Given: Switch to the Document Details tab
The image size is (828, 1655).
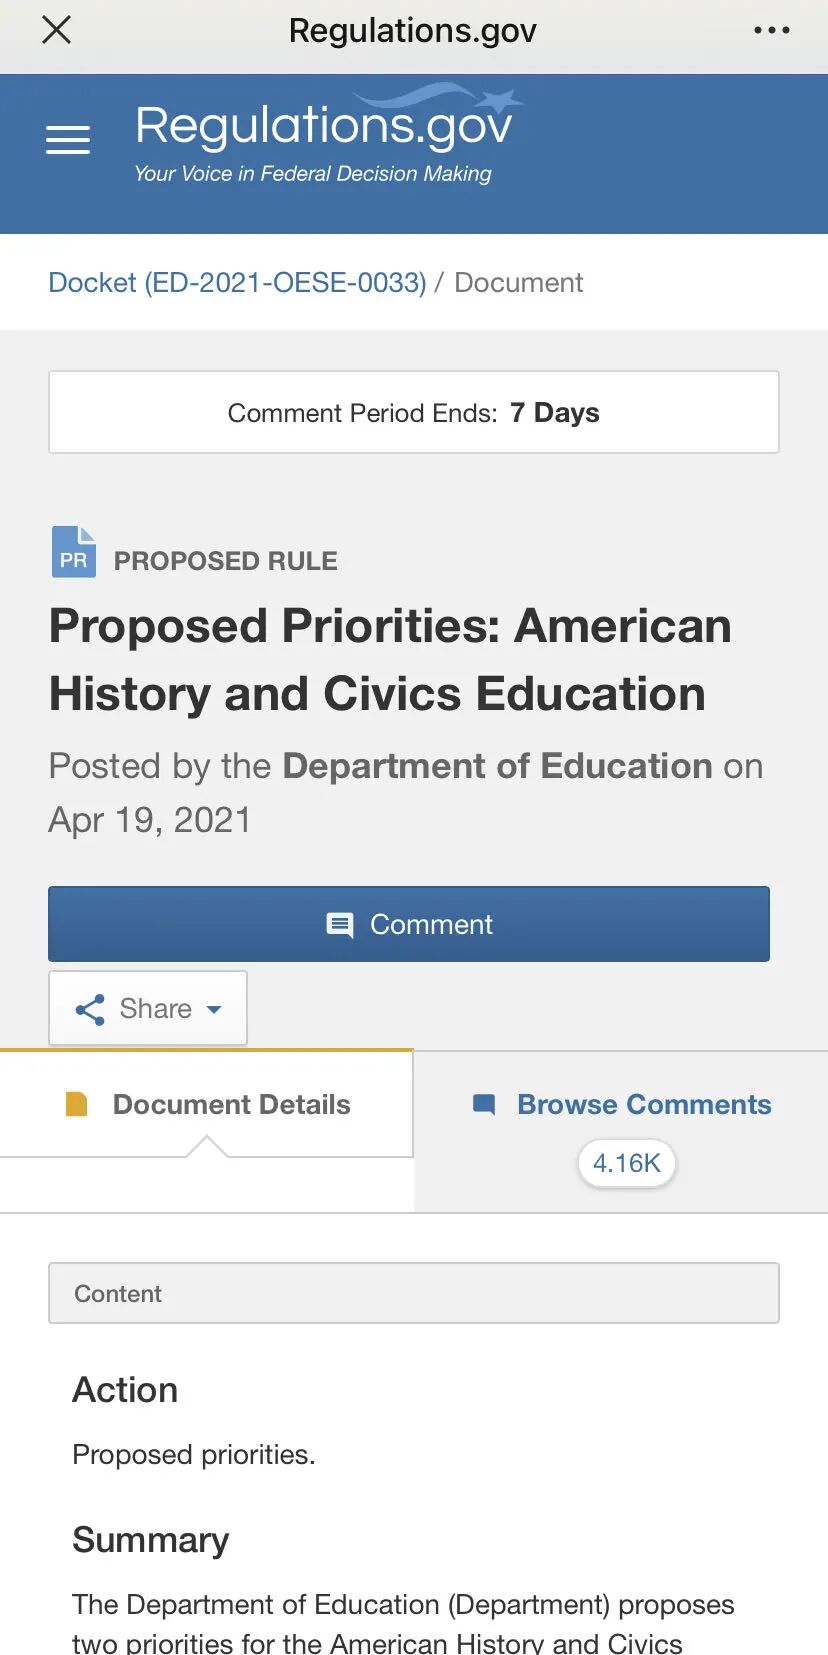Looking at the screenshot, I should click(231, 1104).
